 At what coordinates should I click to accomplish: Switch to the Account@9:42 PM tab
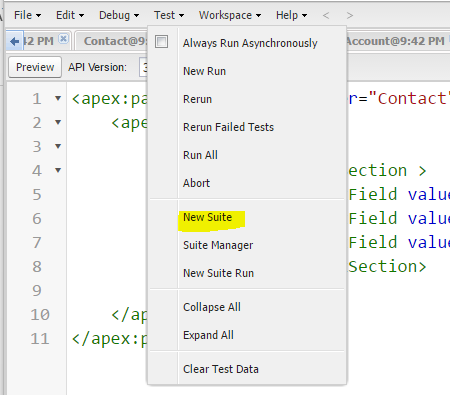(x=395, y=41)
